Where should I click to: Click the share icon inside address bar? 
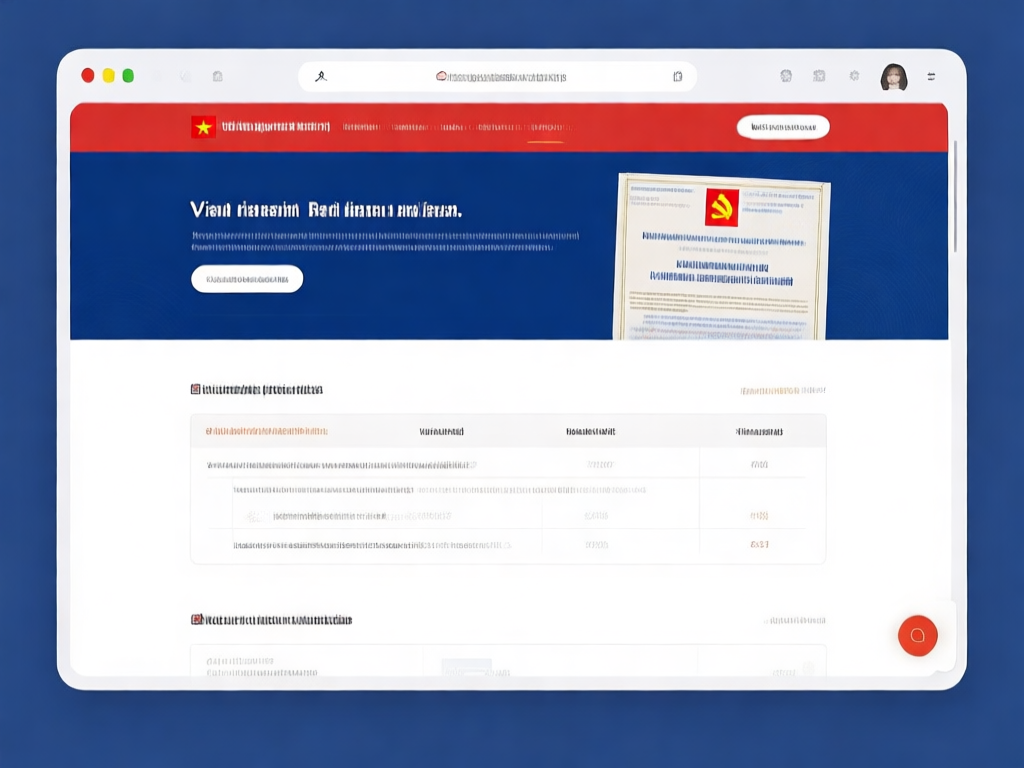(677, 77)
